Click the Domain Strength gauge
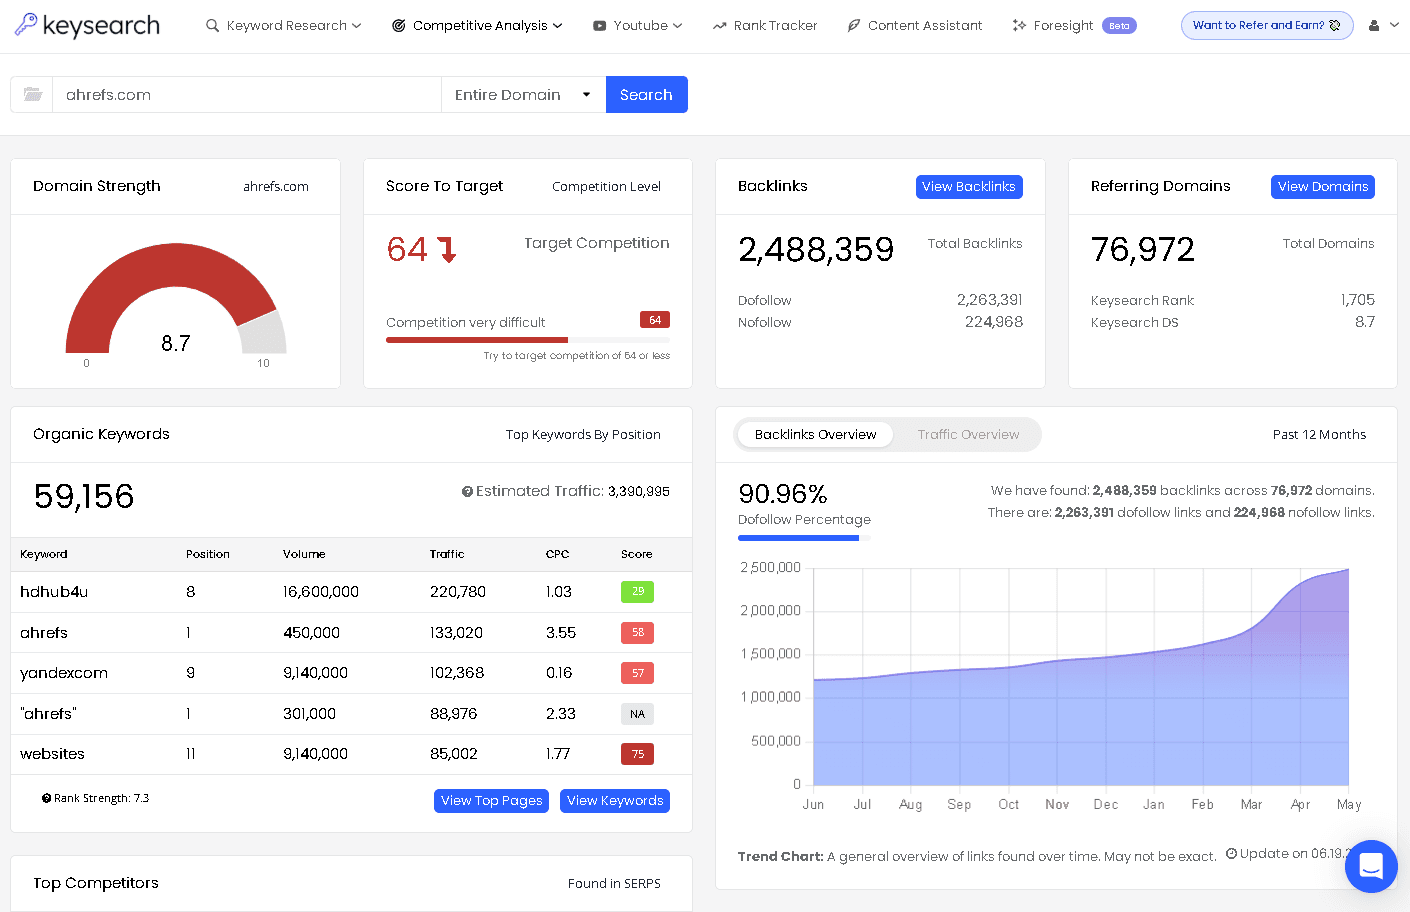The image size is (1410, 912). click(176, 300)
